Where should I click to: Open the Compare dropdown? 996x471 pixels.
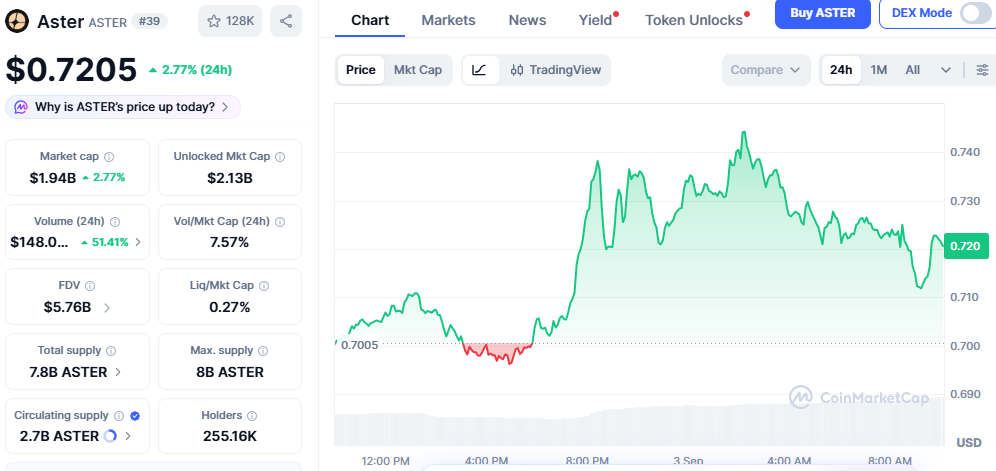[x=766, y=70]
